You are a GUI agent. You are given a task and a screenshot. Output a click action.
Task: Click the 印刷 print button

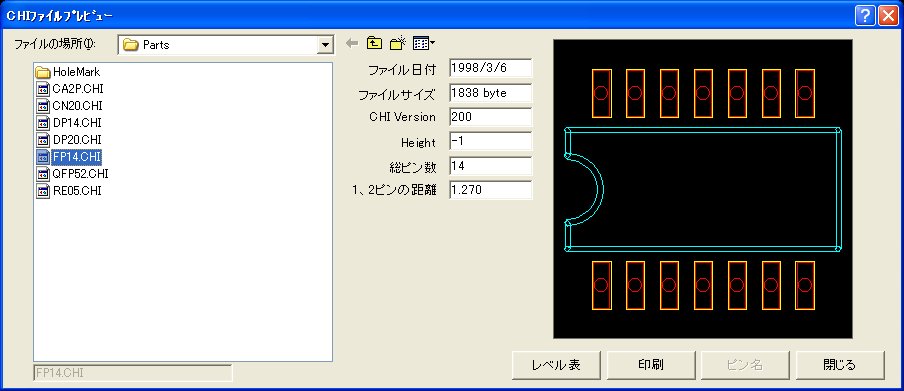[x=650, y=364]
